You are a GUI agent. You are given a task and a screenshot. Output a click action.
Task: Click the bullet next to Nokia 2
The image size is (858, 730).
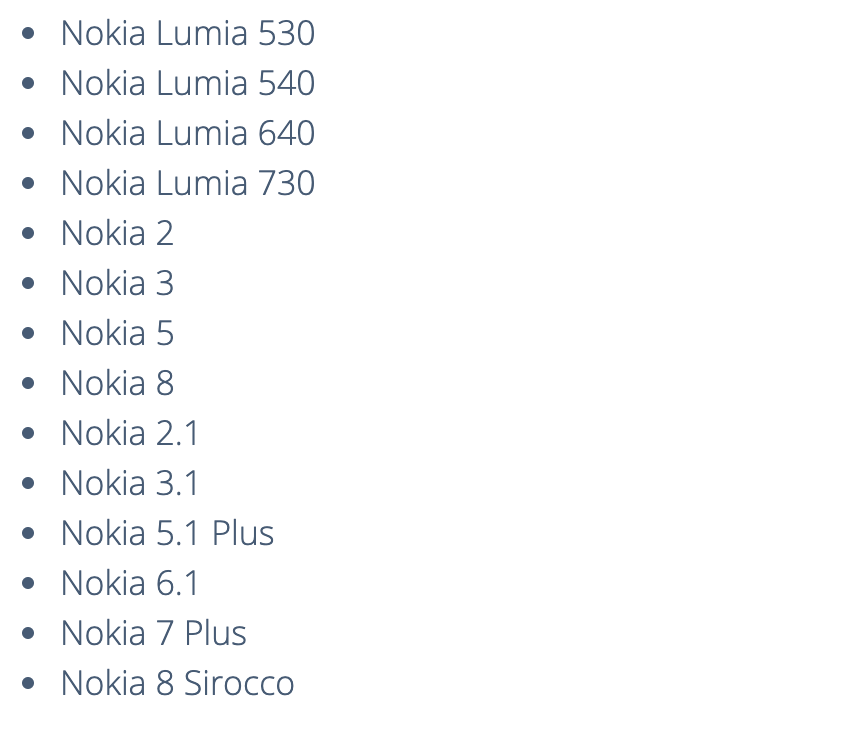28,233
